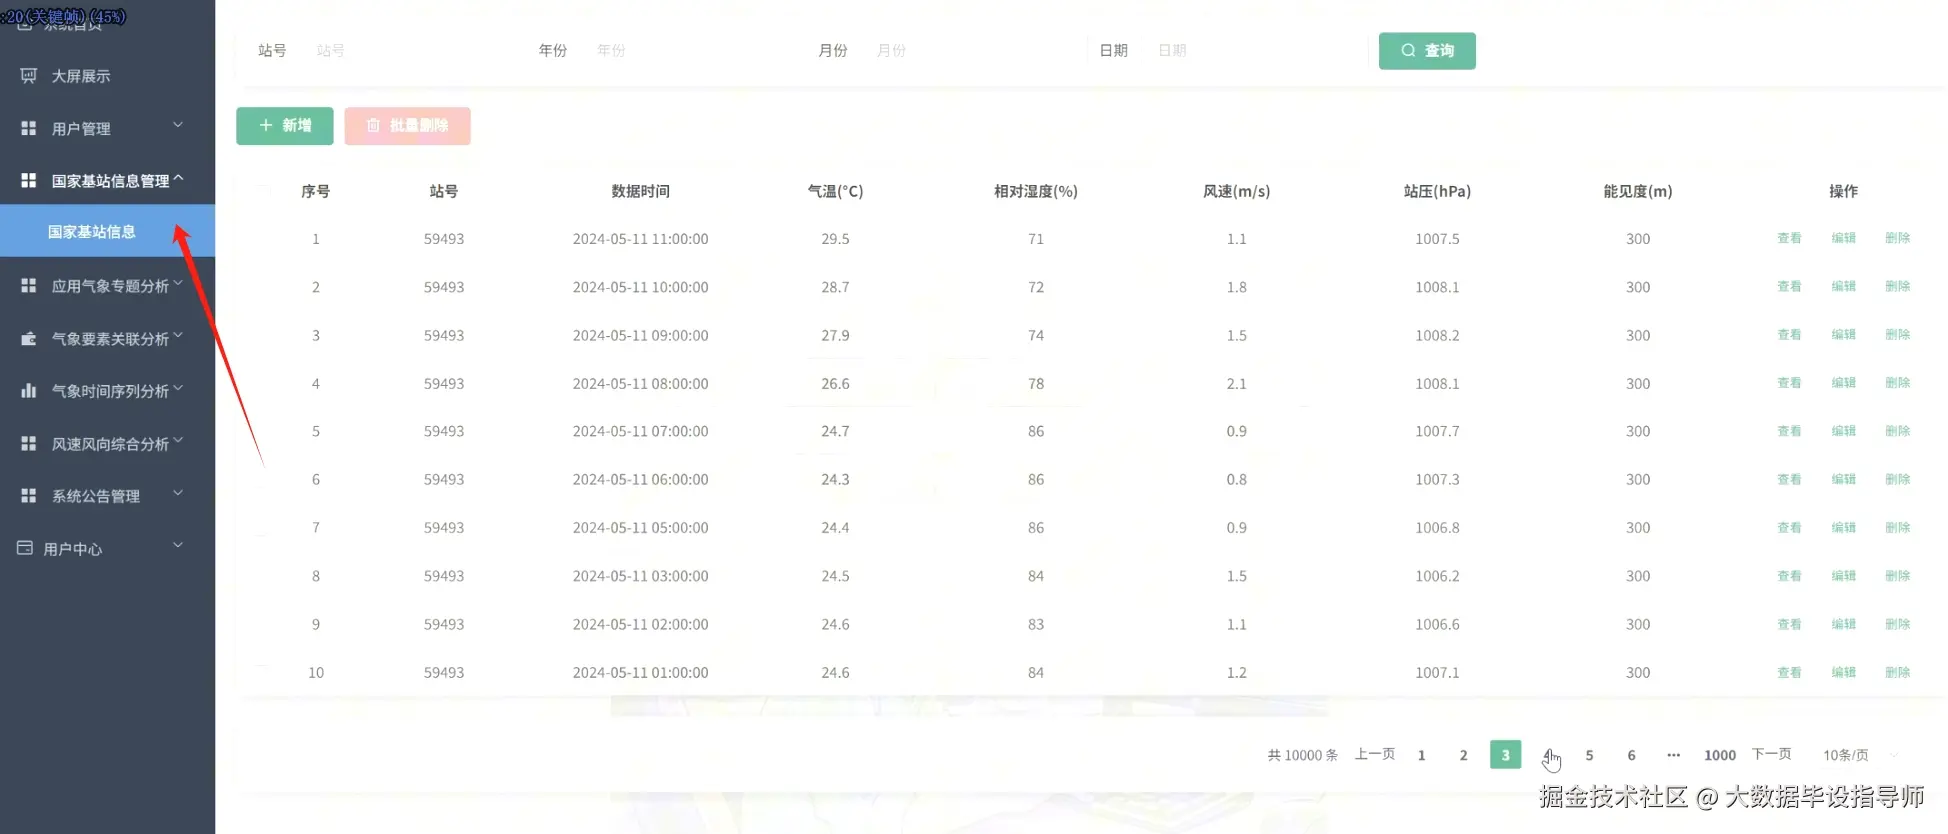Click the 气温(°C) column header
Image resolution: width=1948 pixels, height=834 pixels.
tap(835, 191)
